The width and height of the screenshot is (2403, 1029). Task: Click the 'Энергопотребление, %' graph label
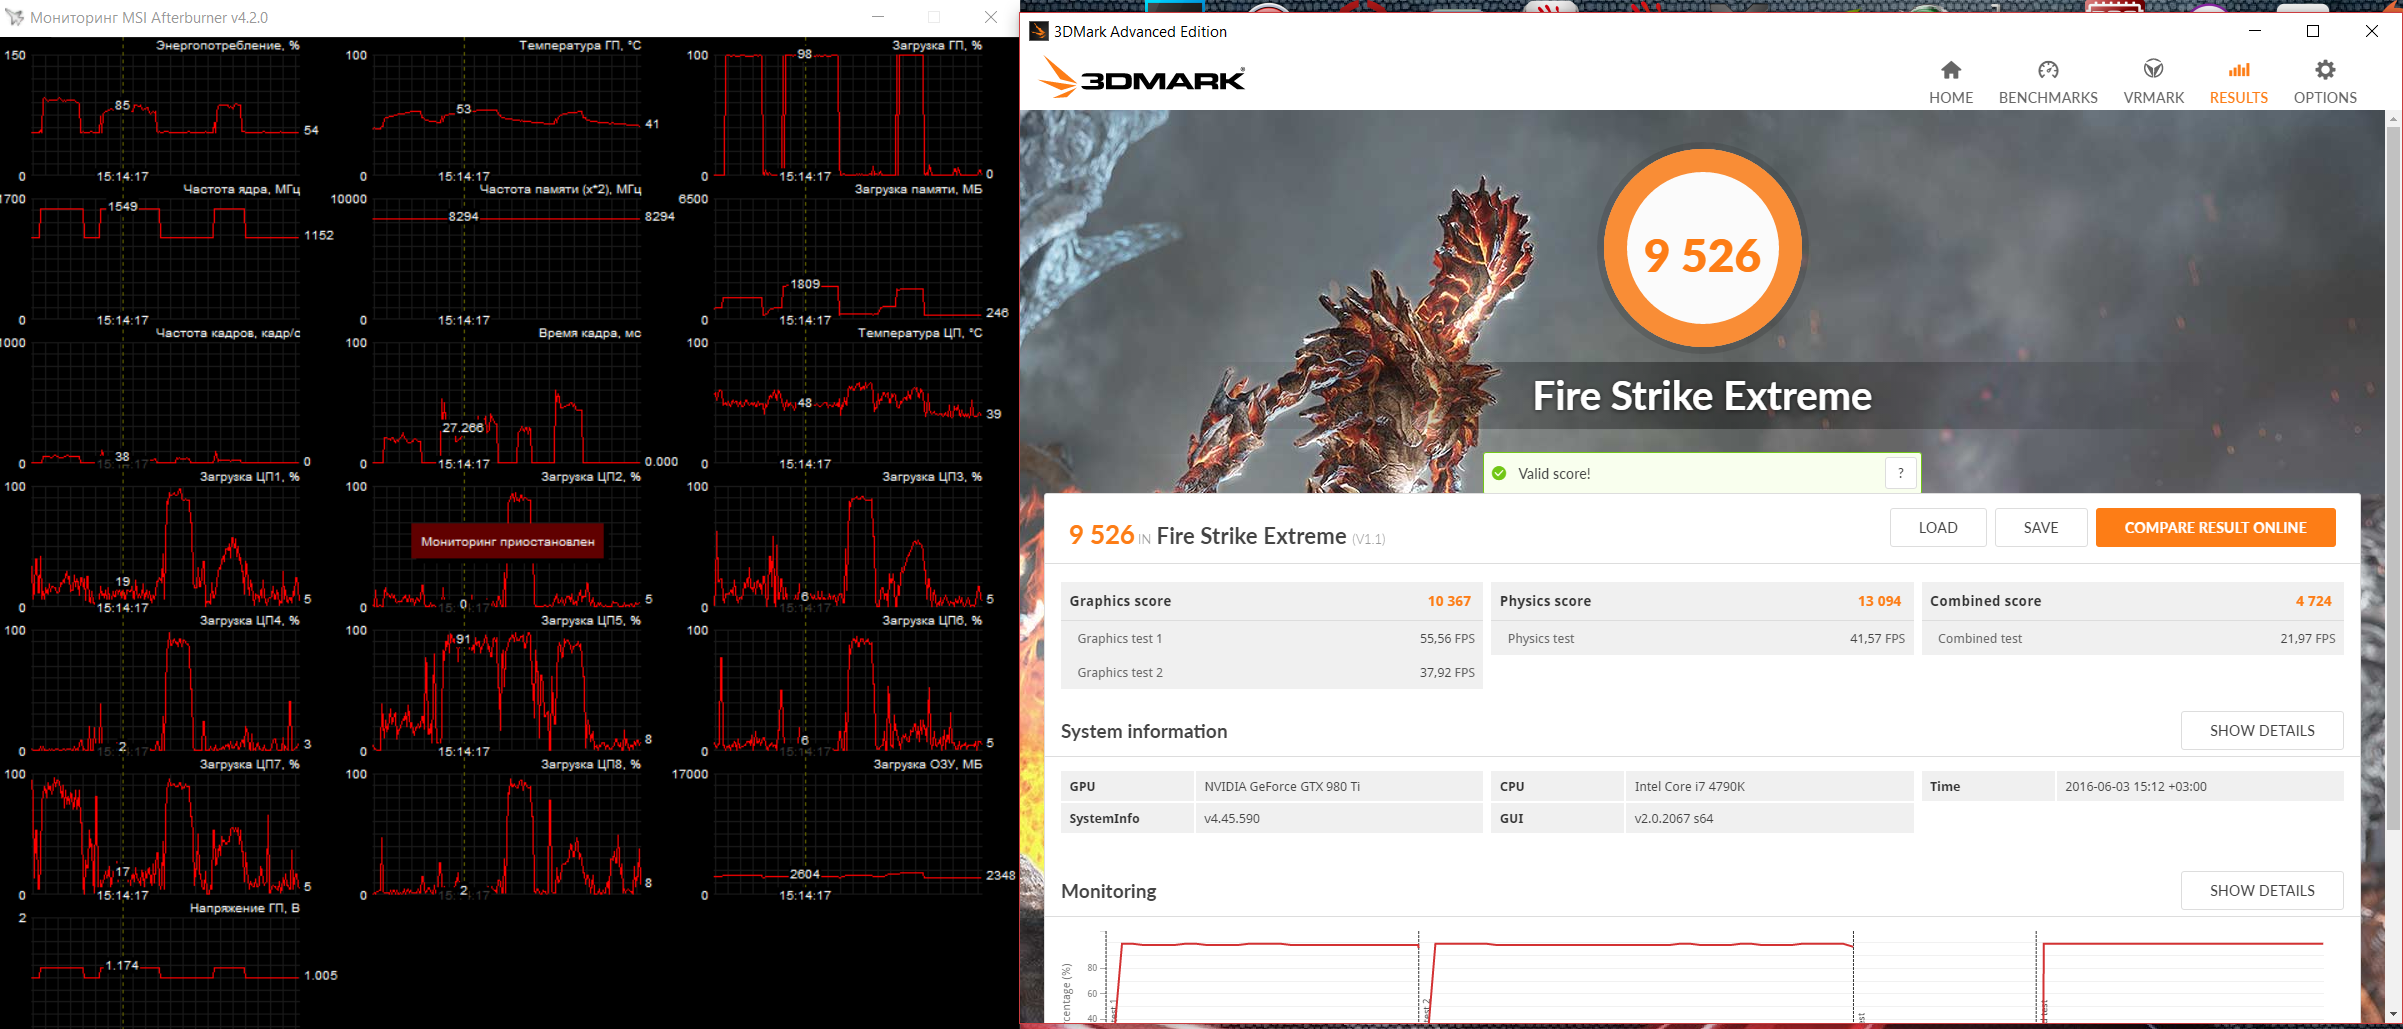point(228,46)
